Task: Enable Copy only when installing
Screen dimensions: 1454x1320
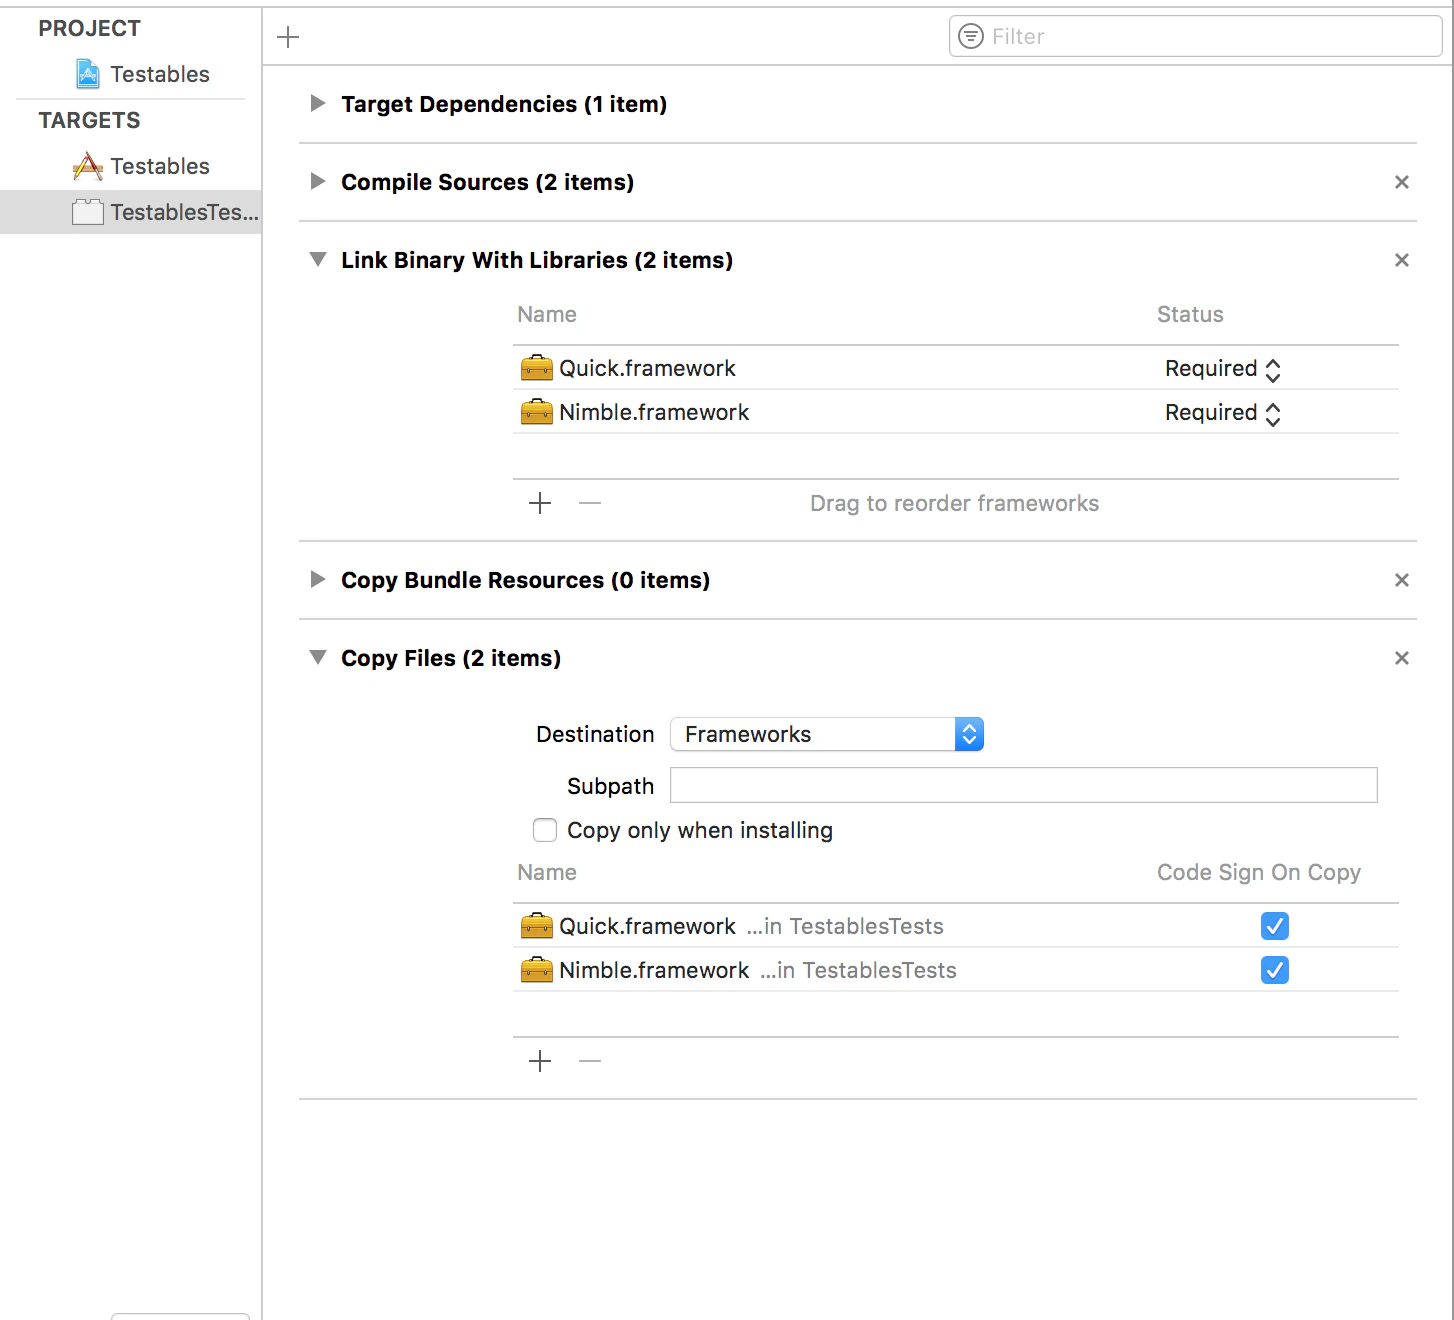Action: pos(545,830)
